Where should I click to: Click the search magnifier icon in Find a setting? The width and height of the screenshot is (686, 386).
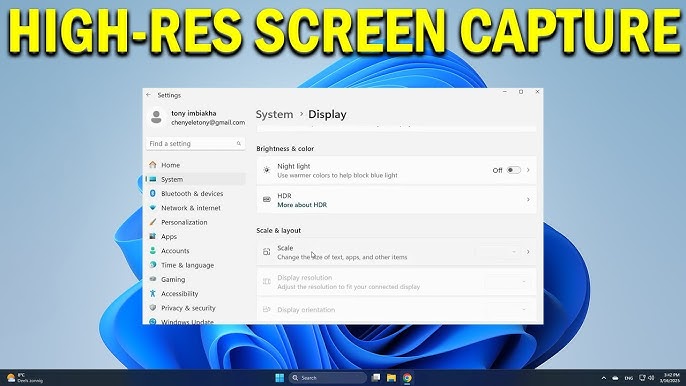click(239, 144)
